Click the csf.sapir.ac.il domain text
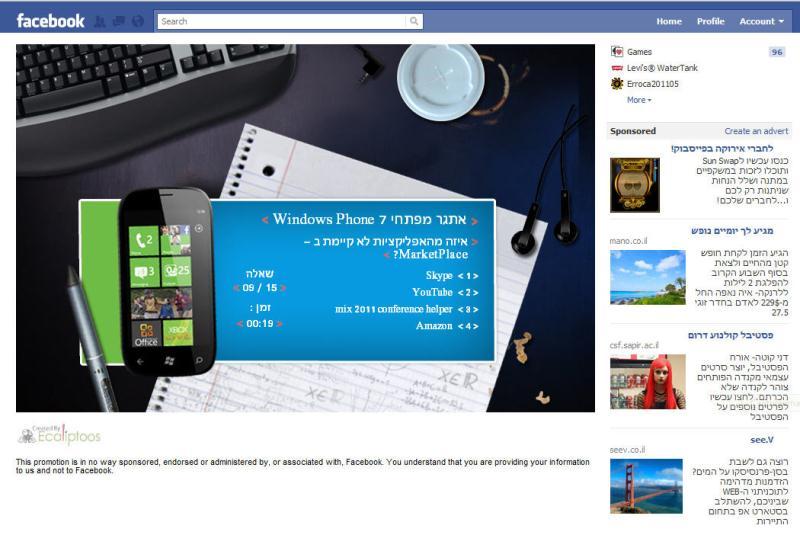 634,345
